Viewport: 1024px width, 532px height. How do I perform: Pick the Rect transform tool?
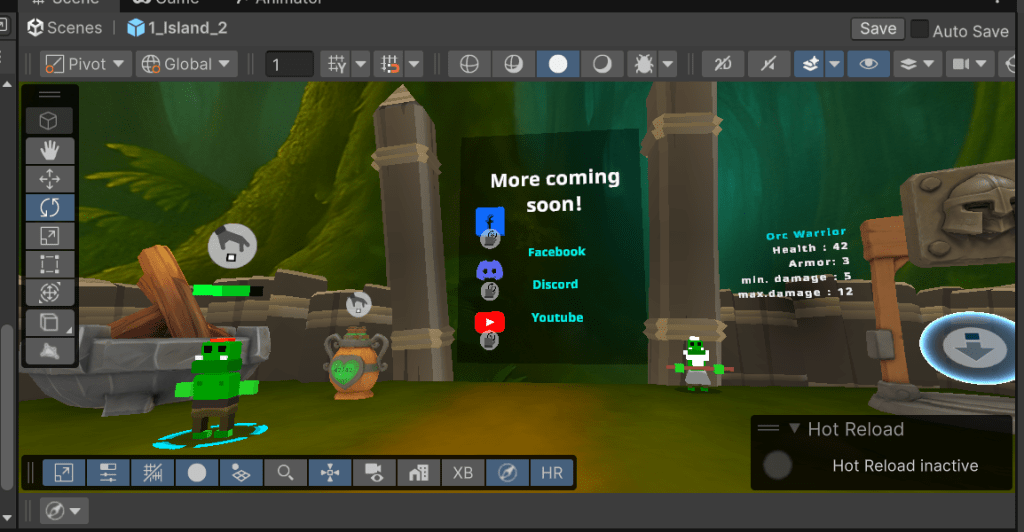coord(49,265)
